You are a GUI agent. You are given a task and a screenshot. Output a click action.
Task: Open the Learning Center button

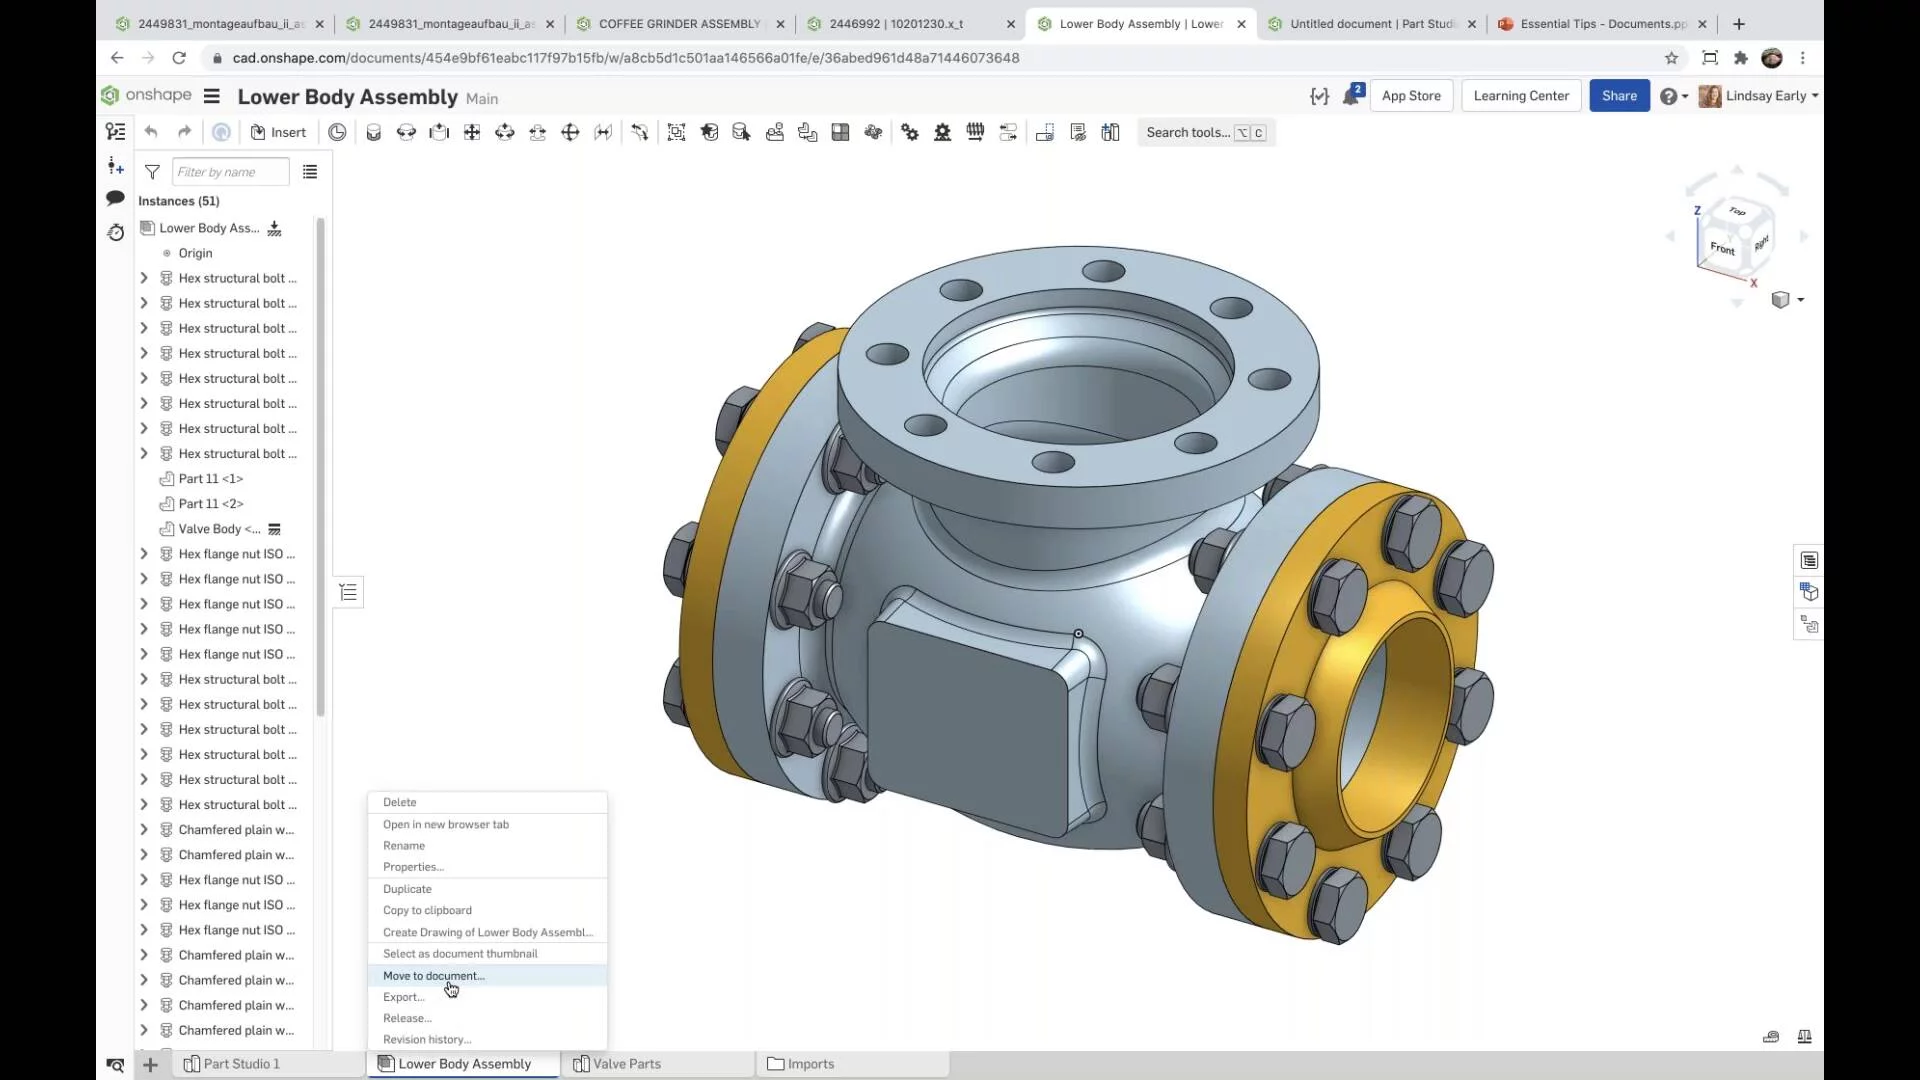tap(1521, 96)
